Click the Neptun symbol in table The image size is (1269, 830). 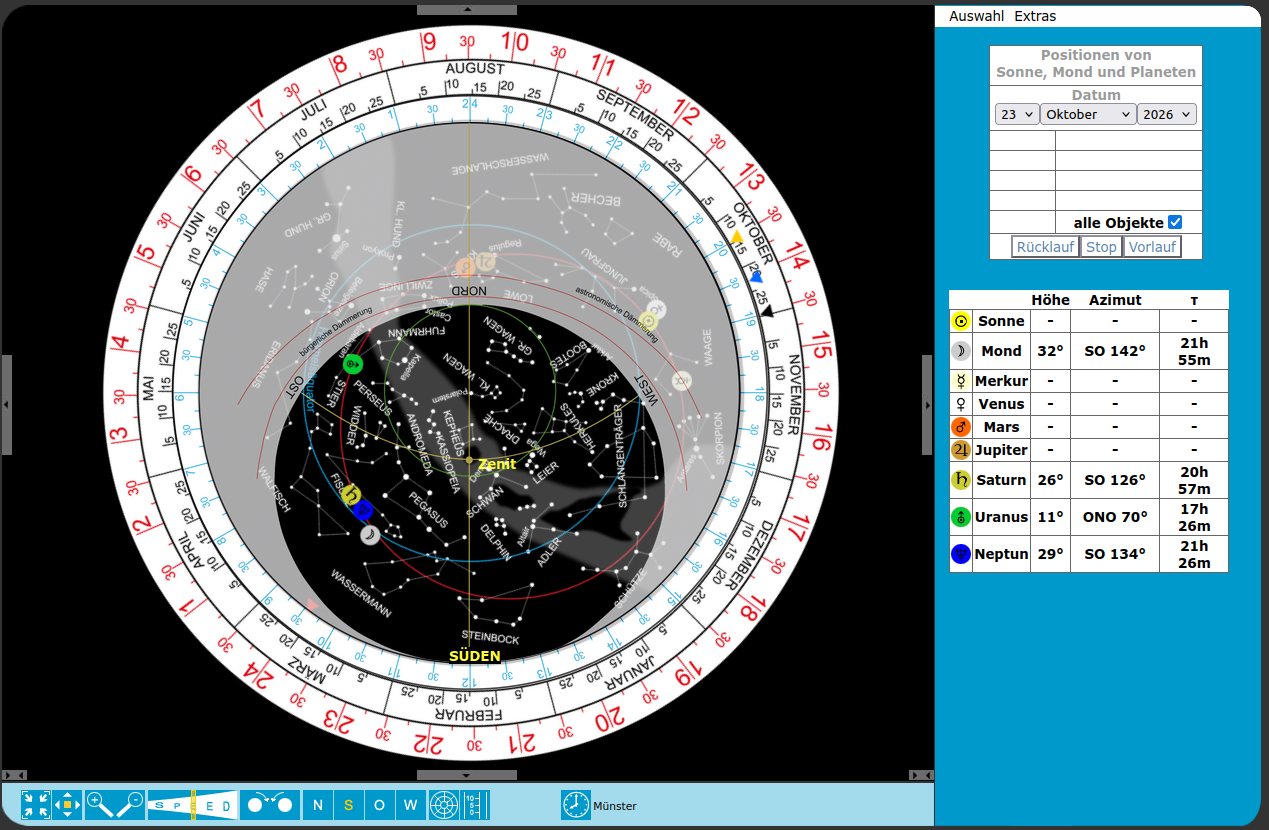(961, 554)
